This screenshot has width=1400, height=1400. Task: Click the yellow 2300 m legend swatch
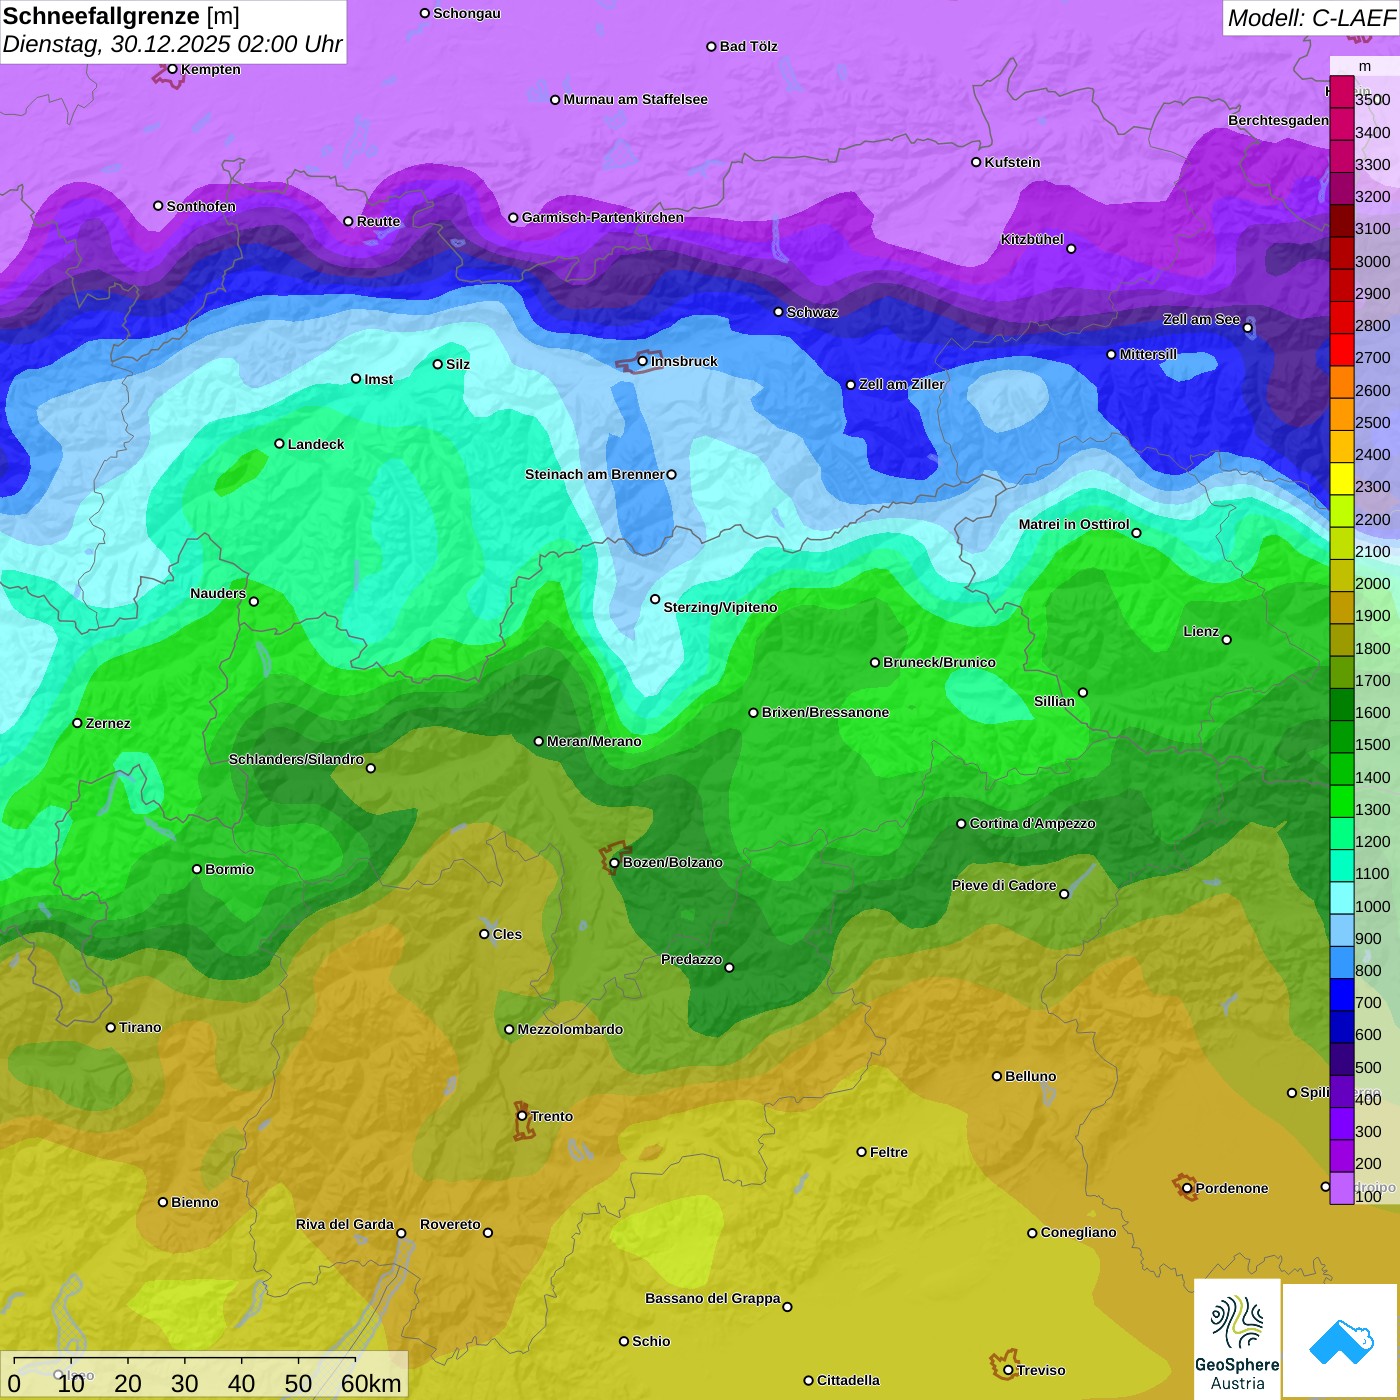(1342, 479)
